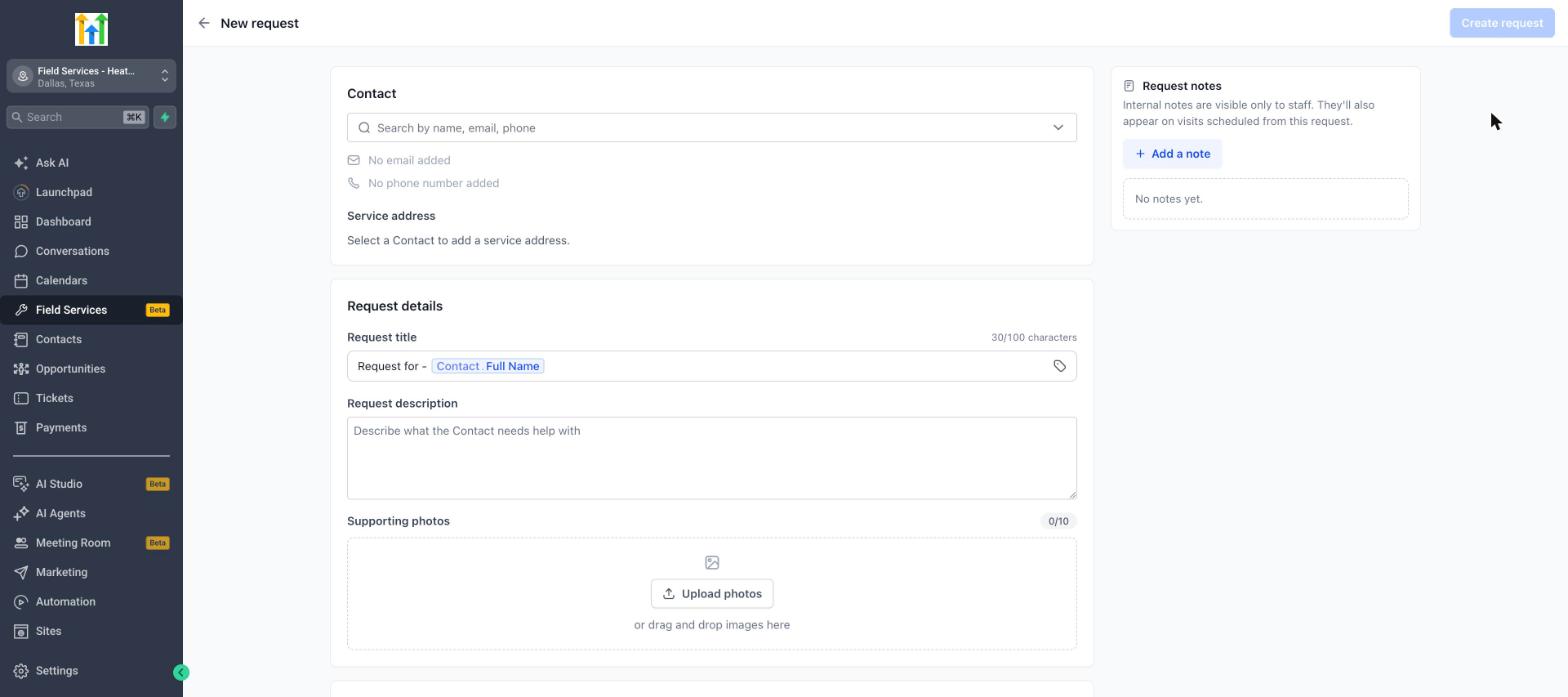1568x697 pixels.
Task: Click the Marketing paper-plane icon
Action: click(21, 573)
